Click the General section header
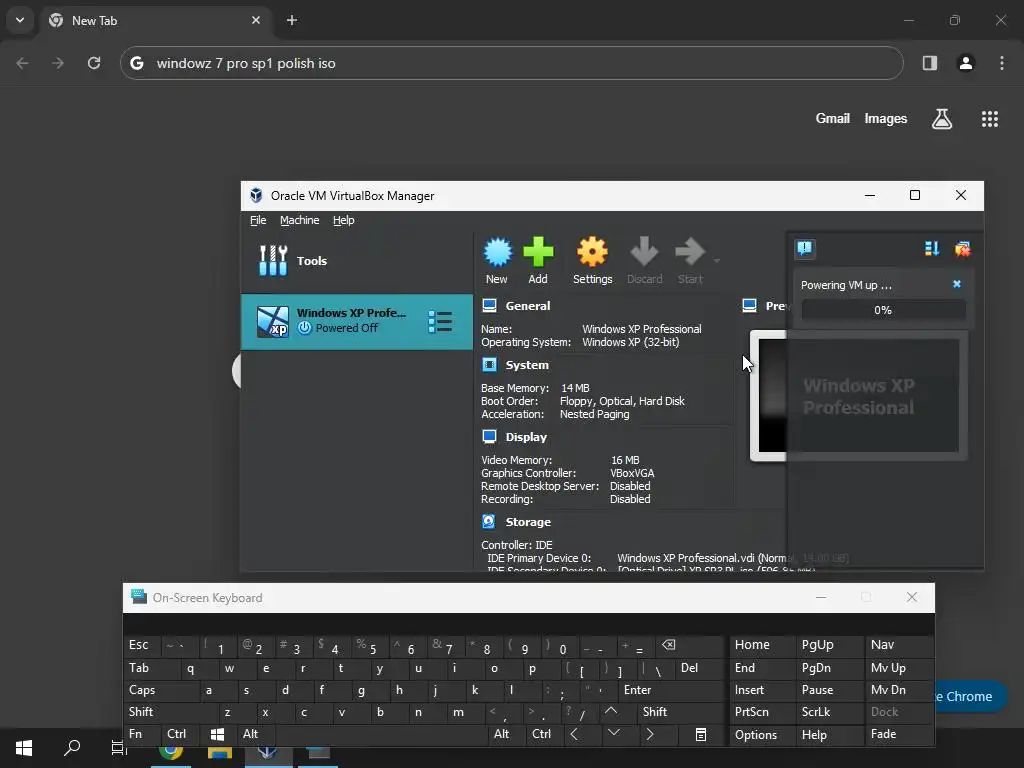 click(528, 306)
